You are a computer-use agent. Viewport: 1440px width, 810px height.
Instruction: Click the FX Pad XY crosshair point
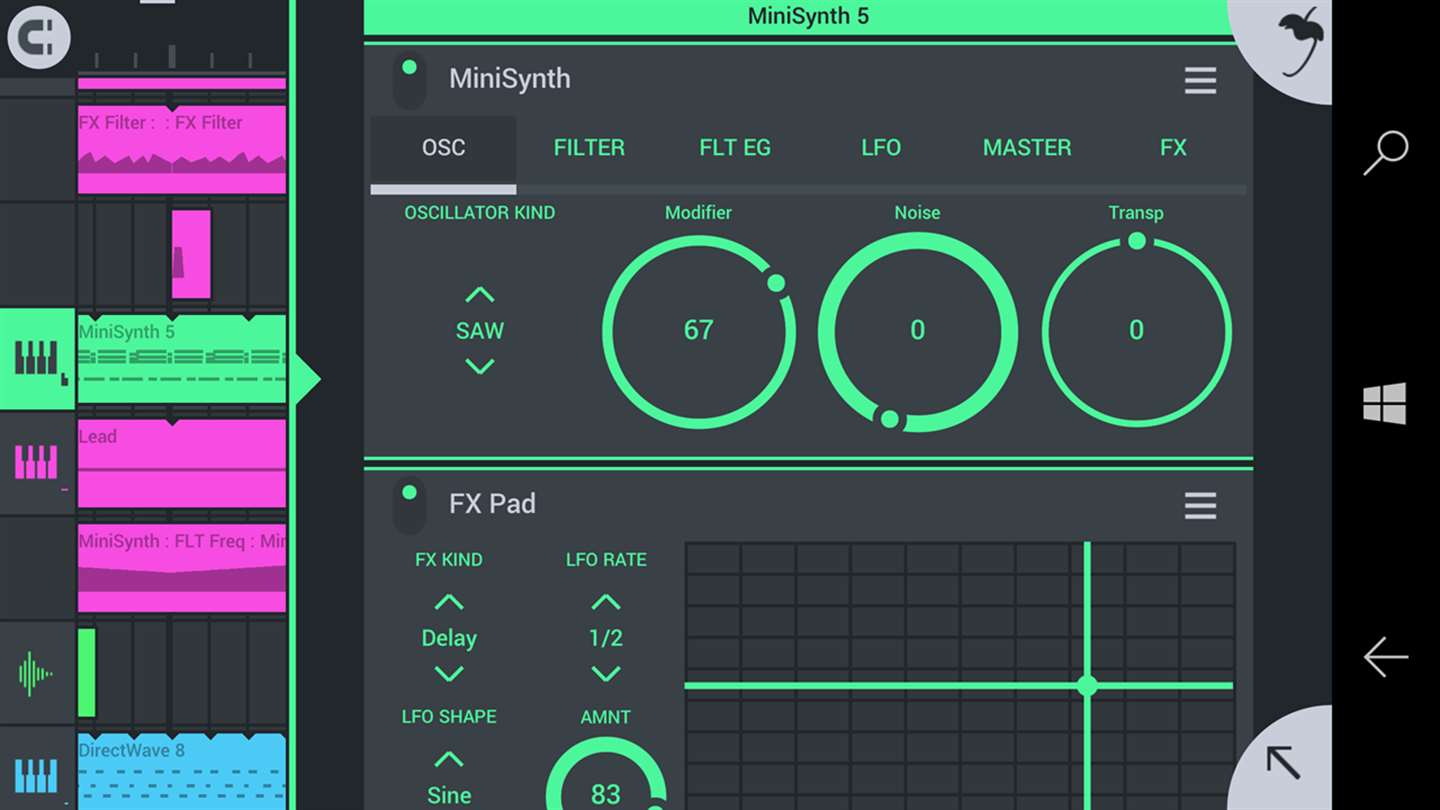point(1087,686)
